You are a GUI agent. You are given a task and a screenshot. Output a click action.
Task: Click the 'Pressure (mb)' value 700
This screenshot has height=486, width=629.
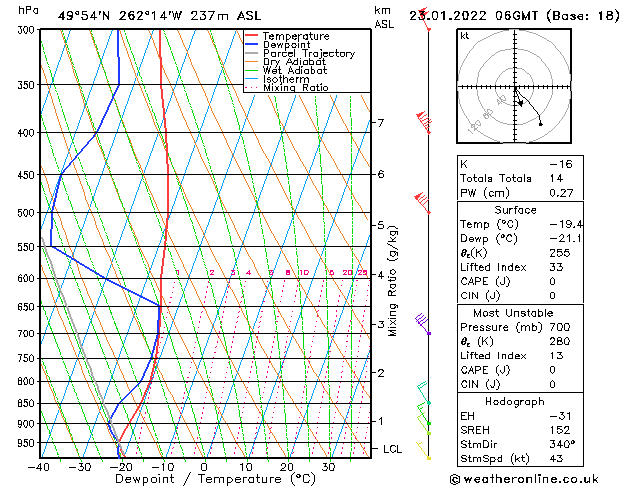[x=560, y=327]
